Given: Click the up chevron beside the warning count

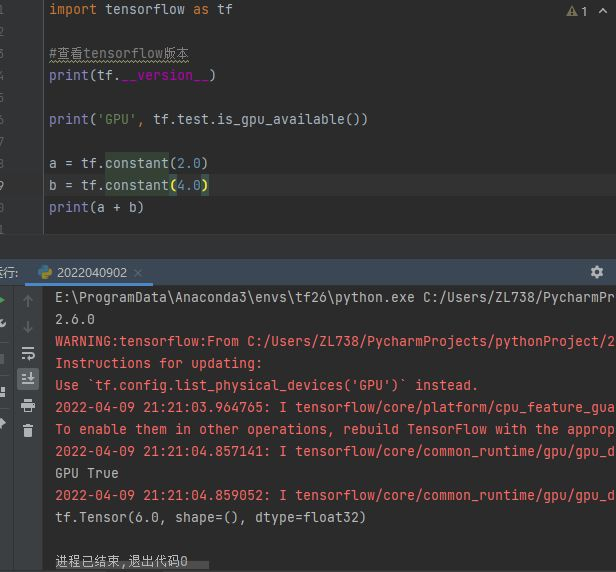Looking at the screenshot, I should 603,11.
